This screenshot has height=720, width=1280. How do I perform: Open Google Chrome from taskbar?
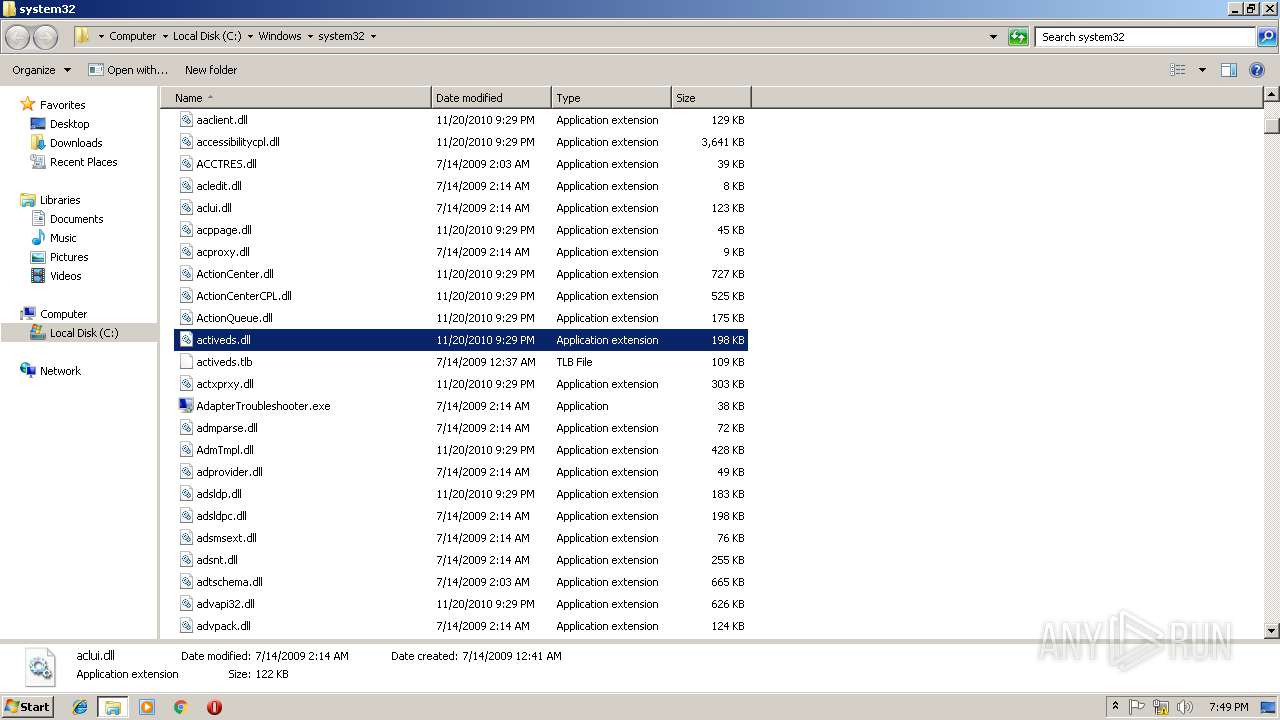click(x=180, y=707)
